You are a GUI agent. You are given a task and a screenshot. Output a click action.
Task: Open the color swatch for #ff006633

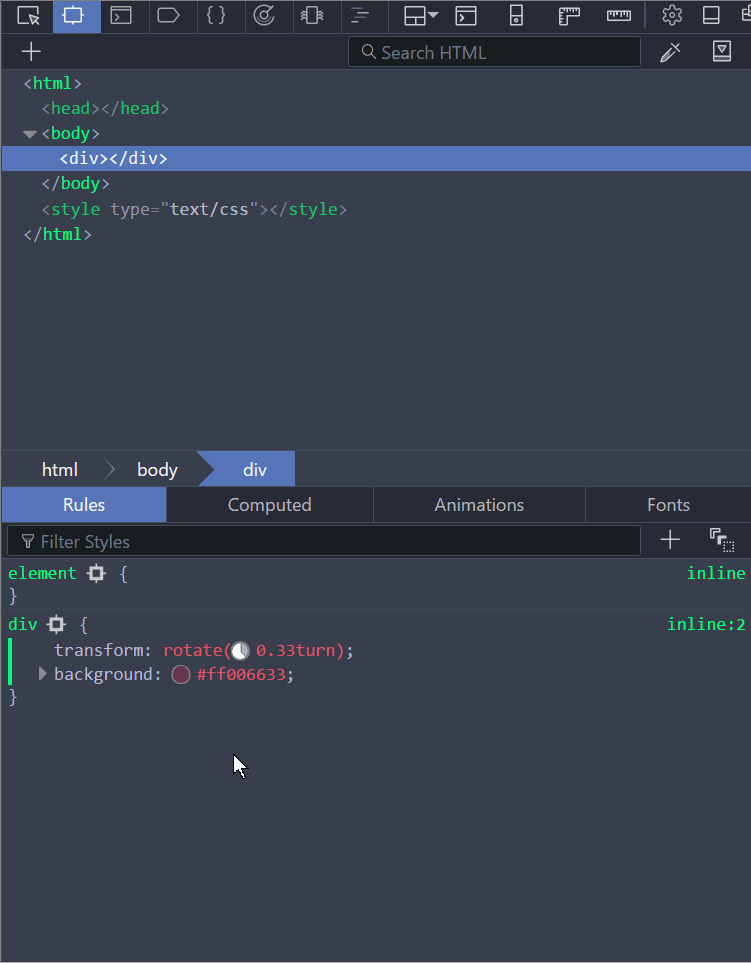pos(181,674)
